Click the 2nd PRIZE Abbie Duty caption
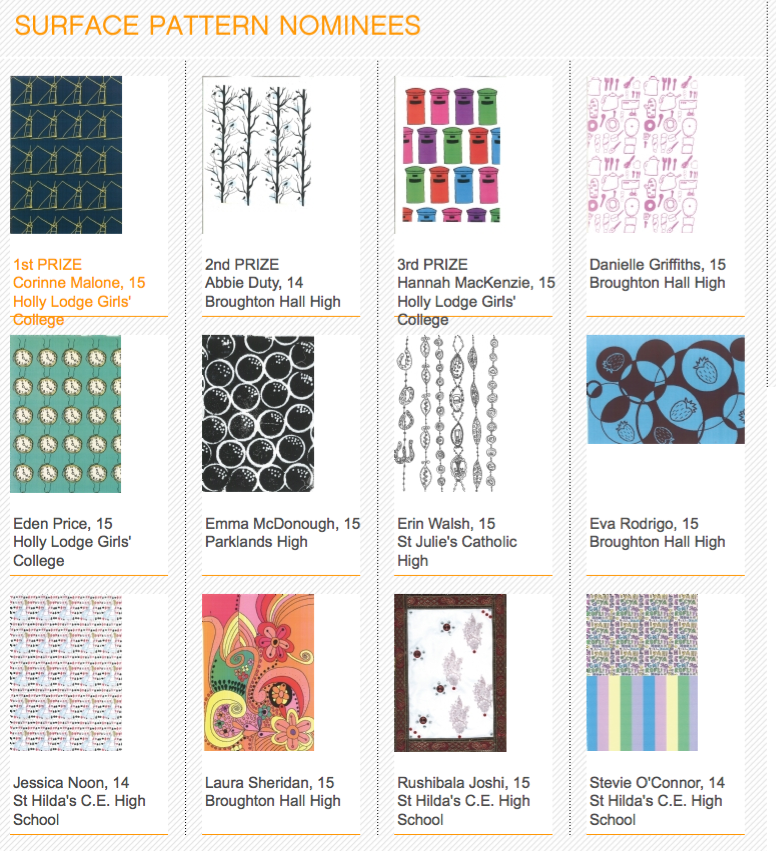This screenshot has width=776, height=851. (x=272, y=283)
